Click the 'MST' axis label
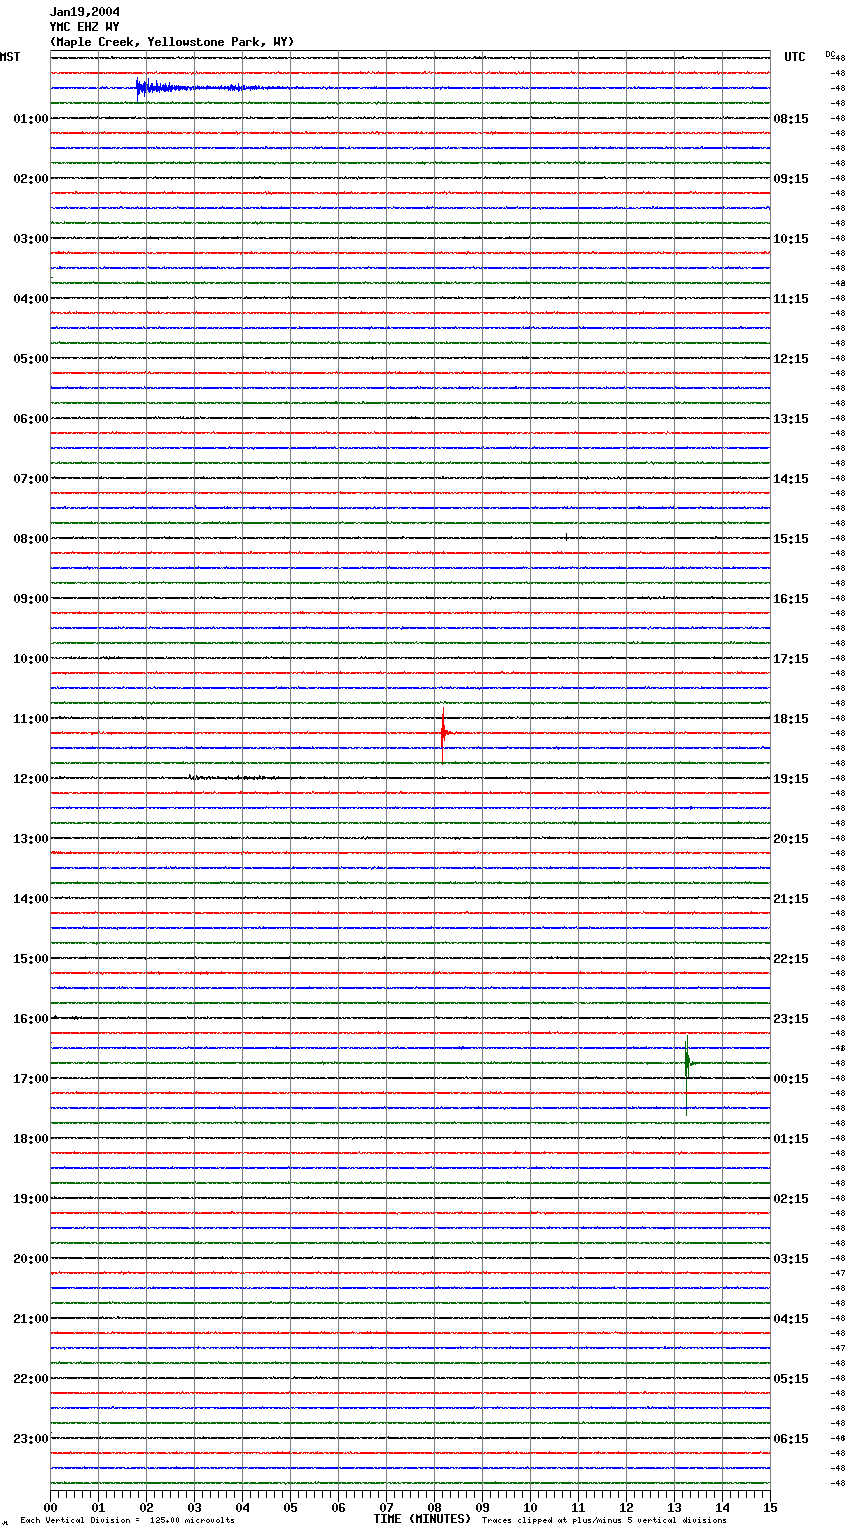 pyautogui.click(x=10, y=57)
